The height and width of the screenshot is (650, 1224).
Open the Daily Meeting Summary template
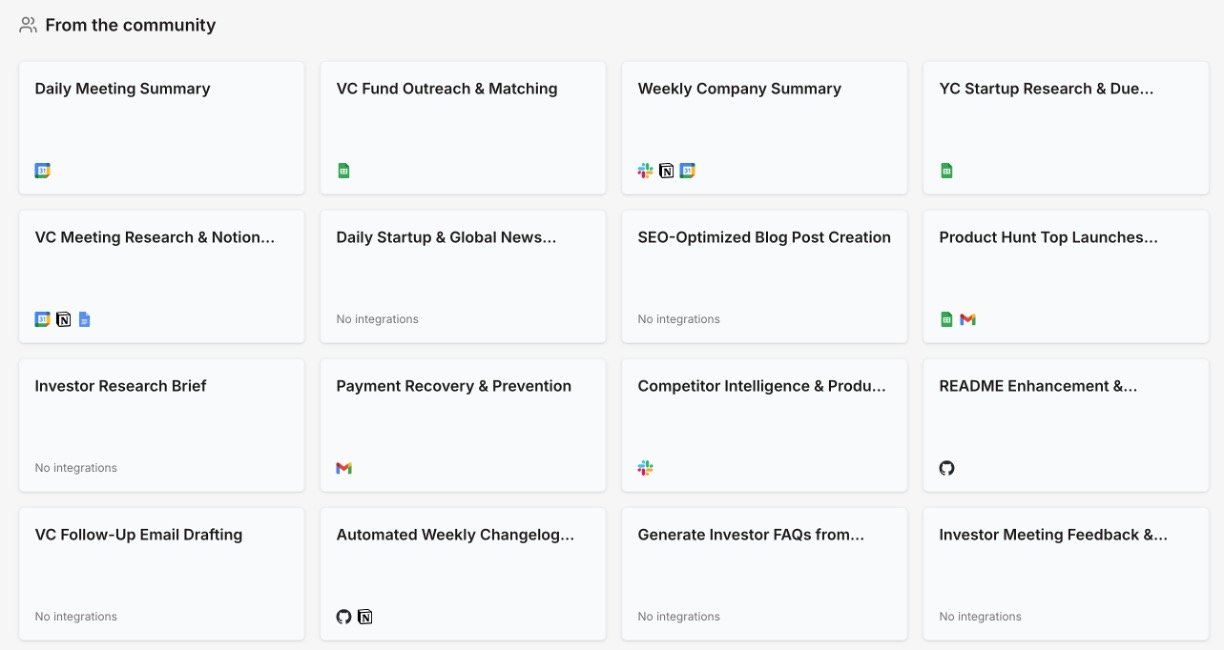point(161,127)
